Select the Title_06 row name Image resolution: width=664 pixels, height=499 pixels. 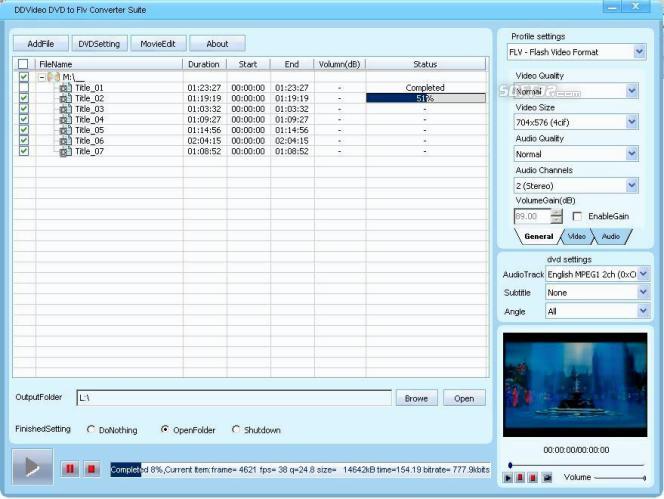pyautogui.click(x=89, y=141)
